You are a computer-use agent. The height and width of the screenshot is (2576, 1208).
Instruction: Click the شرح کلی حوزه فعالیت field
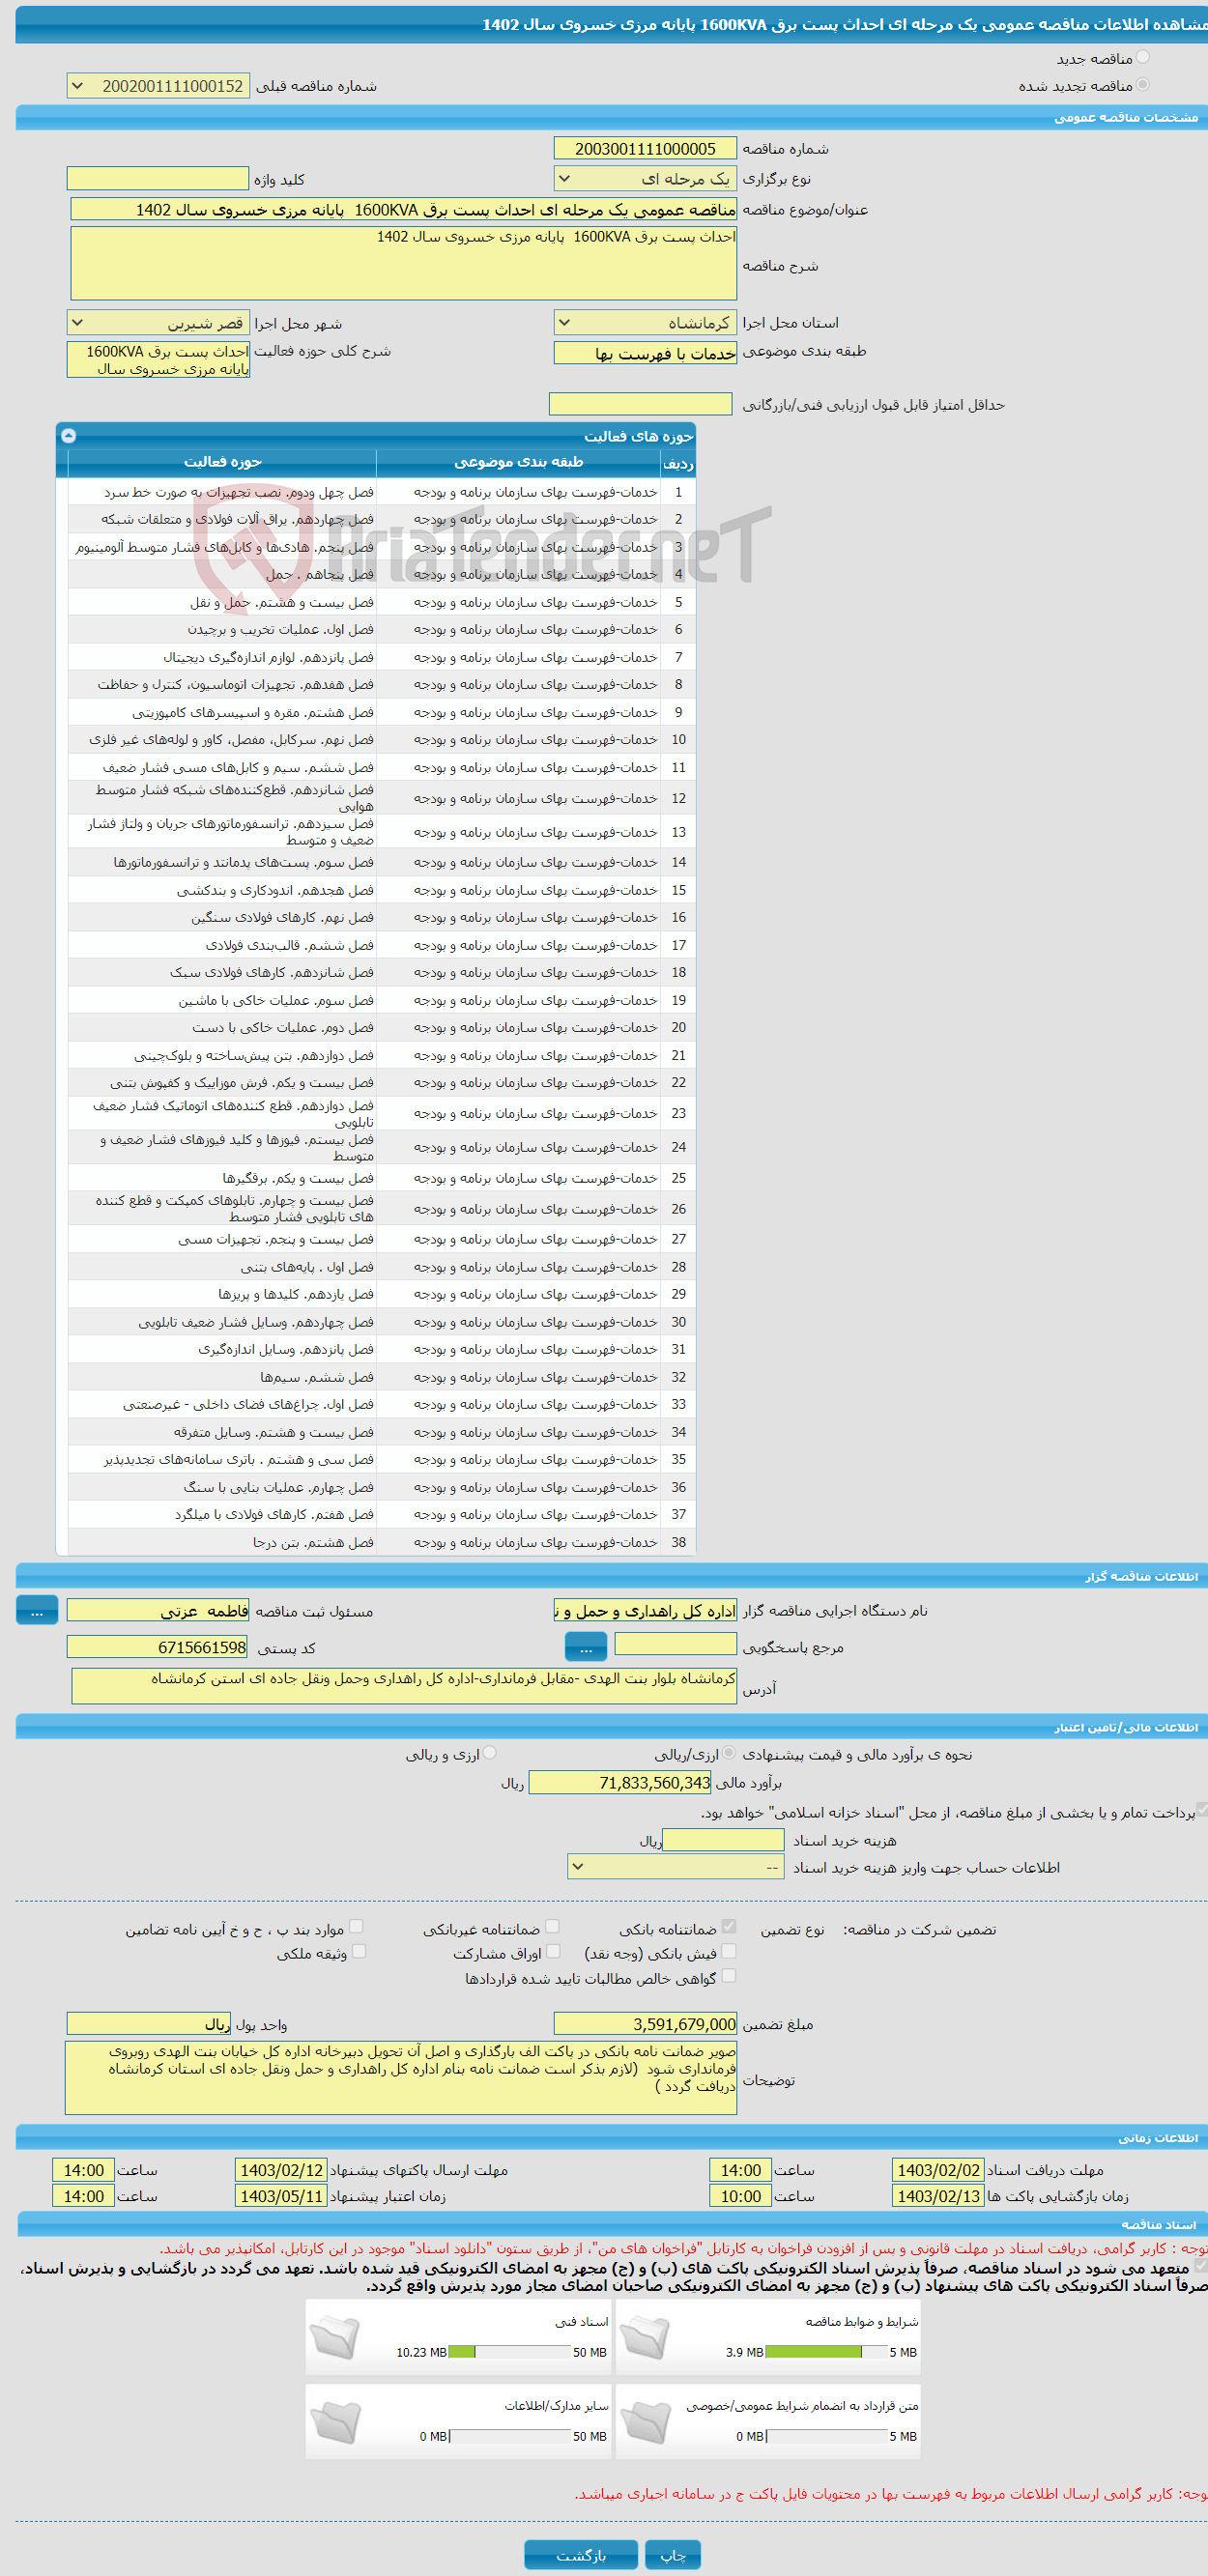tap(158, 359)
